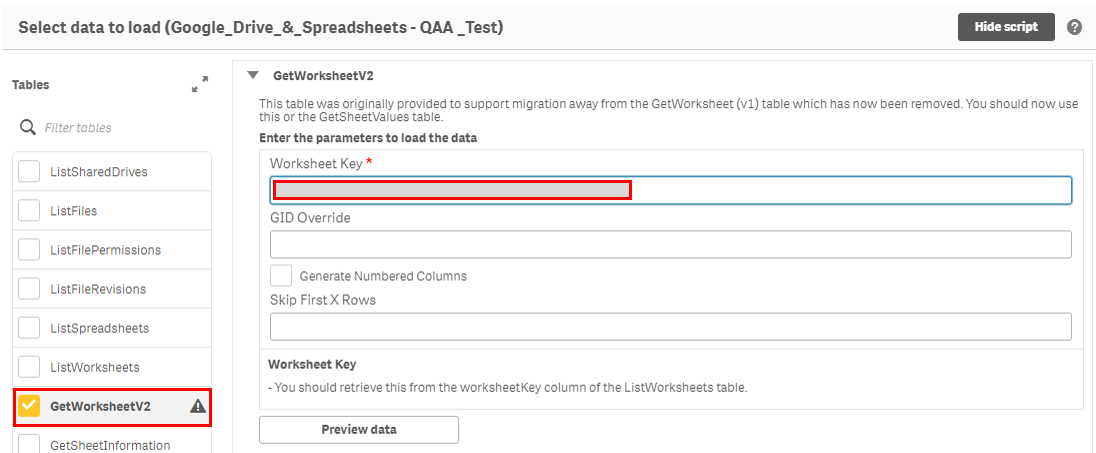Check the ListSpreadsheets checkbox
This screenshot has height=453, width=1096.
[29, 328]
